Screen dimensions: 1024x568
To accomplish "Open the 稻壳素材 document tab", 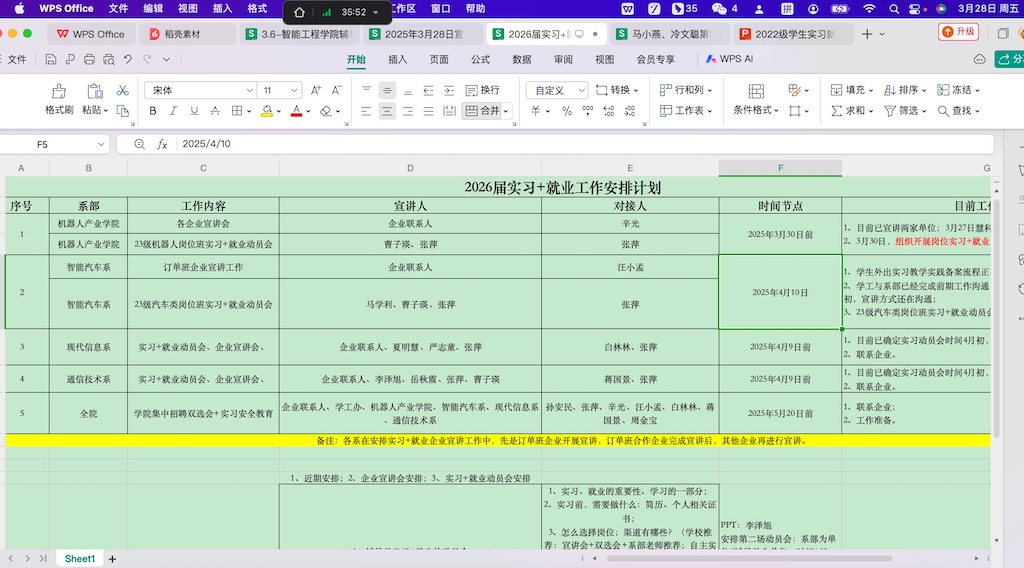I will [186, 34].
